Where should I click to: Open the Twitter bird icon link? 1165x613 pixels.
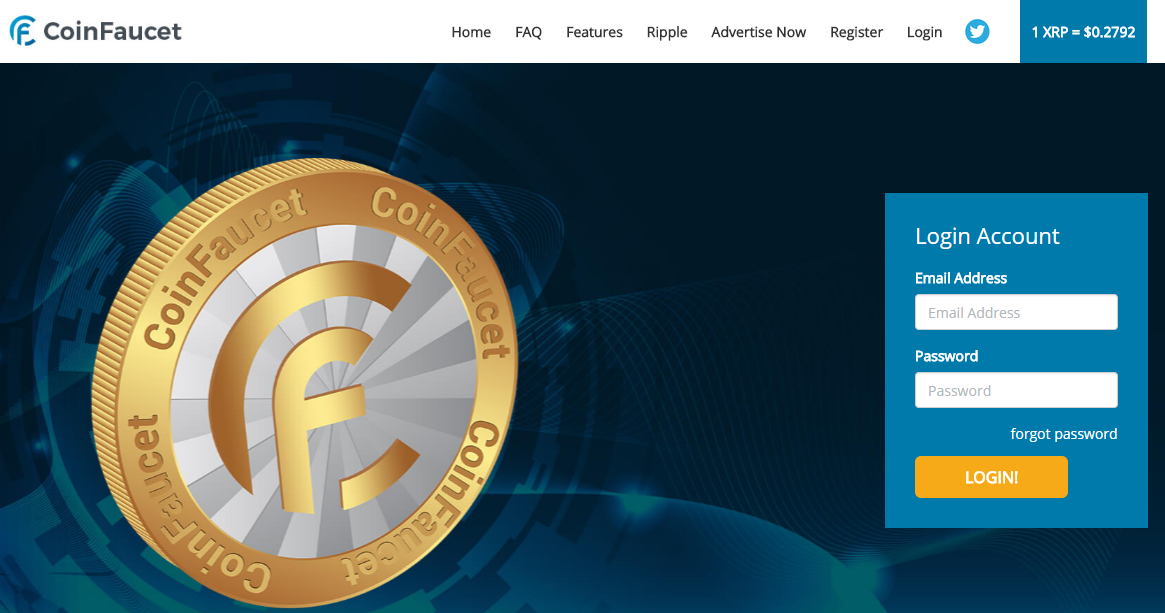tap(977, 31)
